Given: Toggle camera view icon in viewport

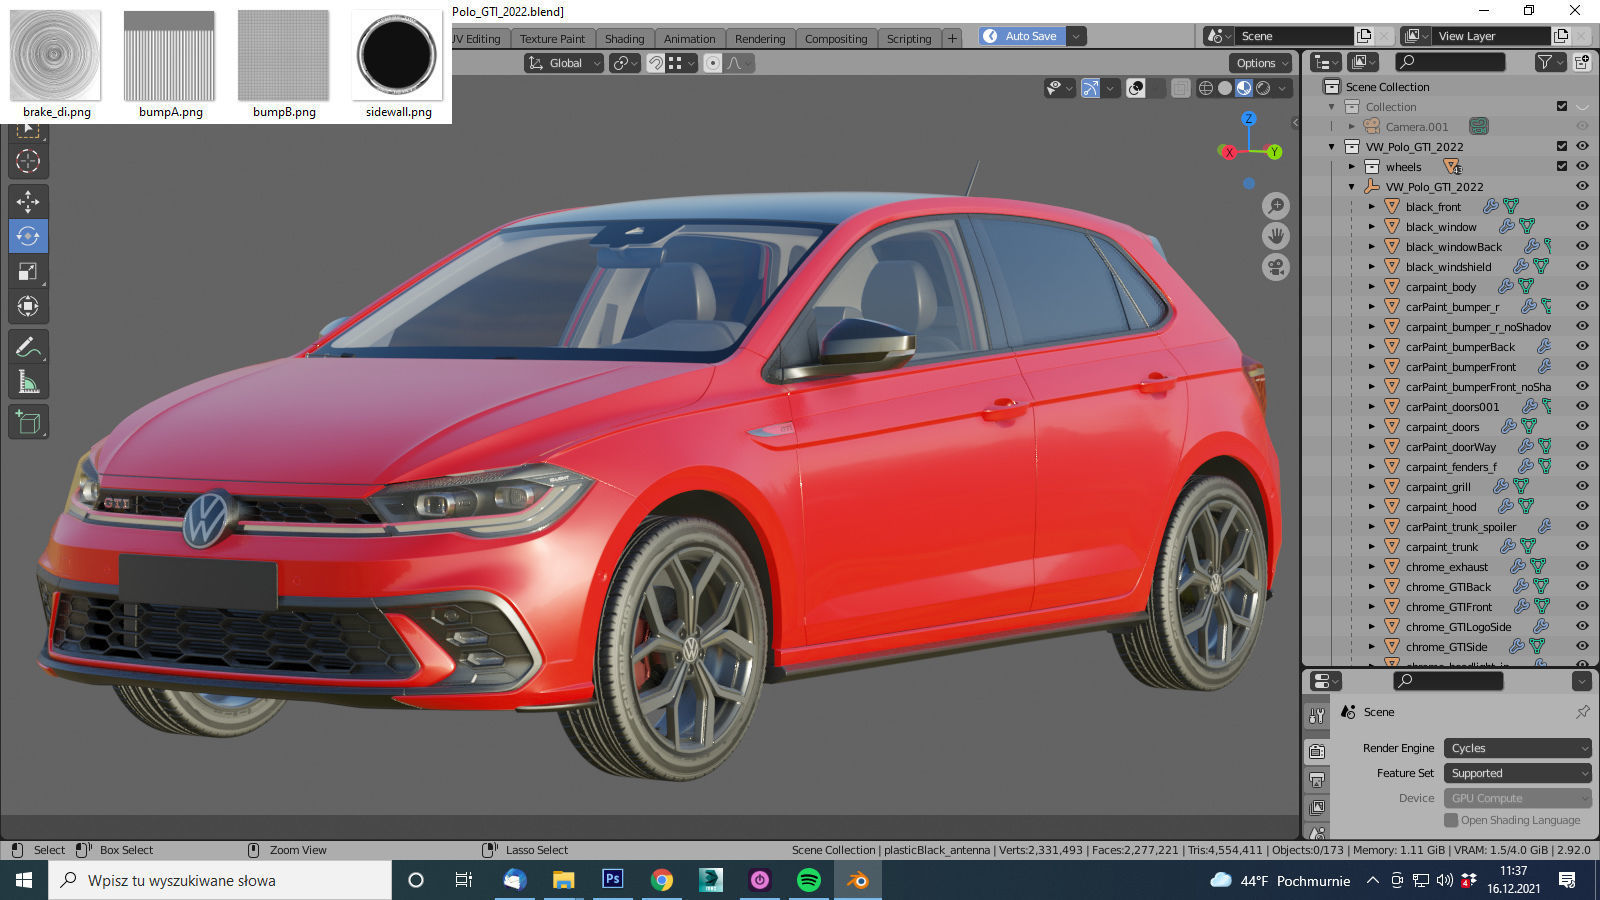Looking at the screenshot, I should point(1276,267).
